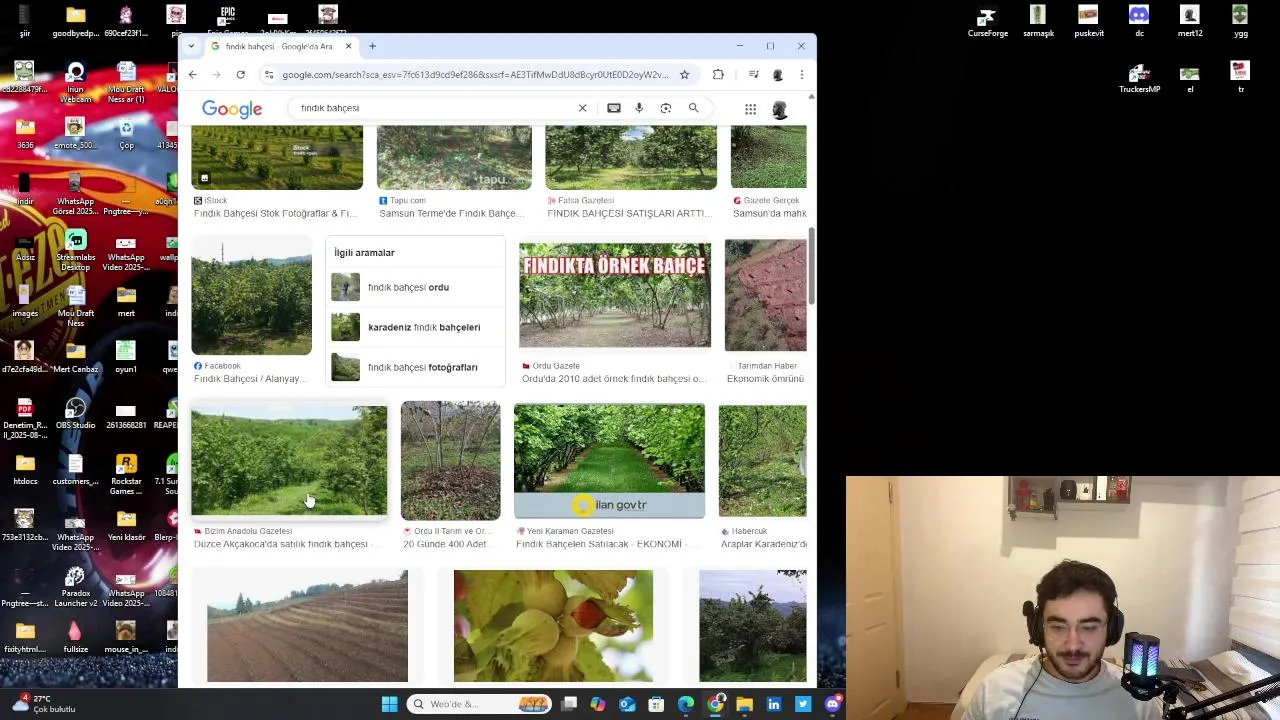Image resolution: width=1280 pixels, height=720 pixels.
Task: Open the Çöp recycle bin icon
Action: click(x=126, y=133)
